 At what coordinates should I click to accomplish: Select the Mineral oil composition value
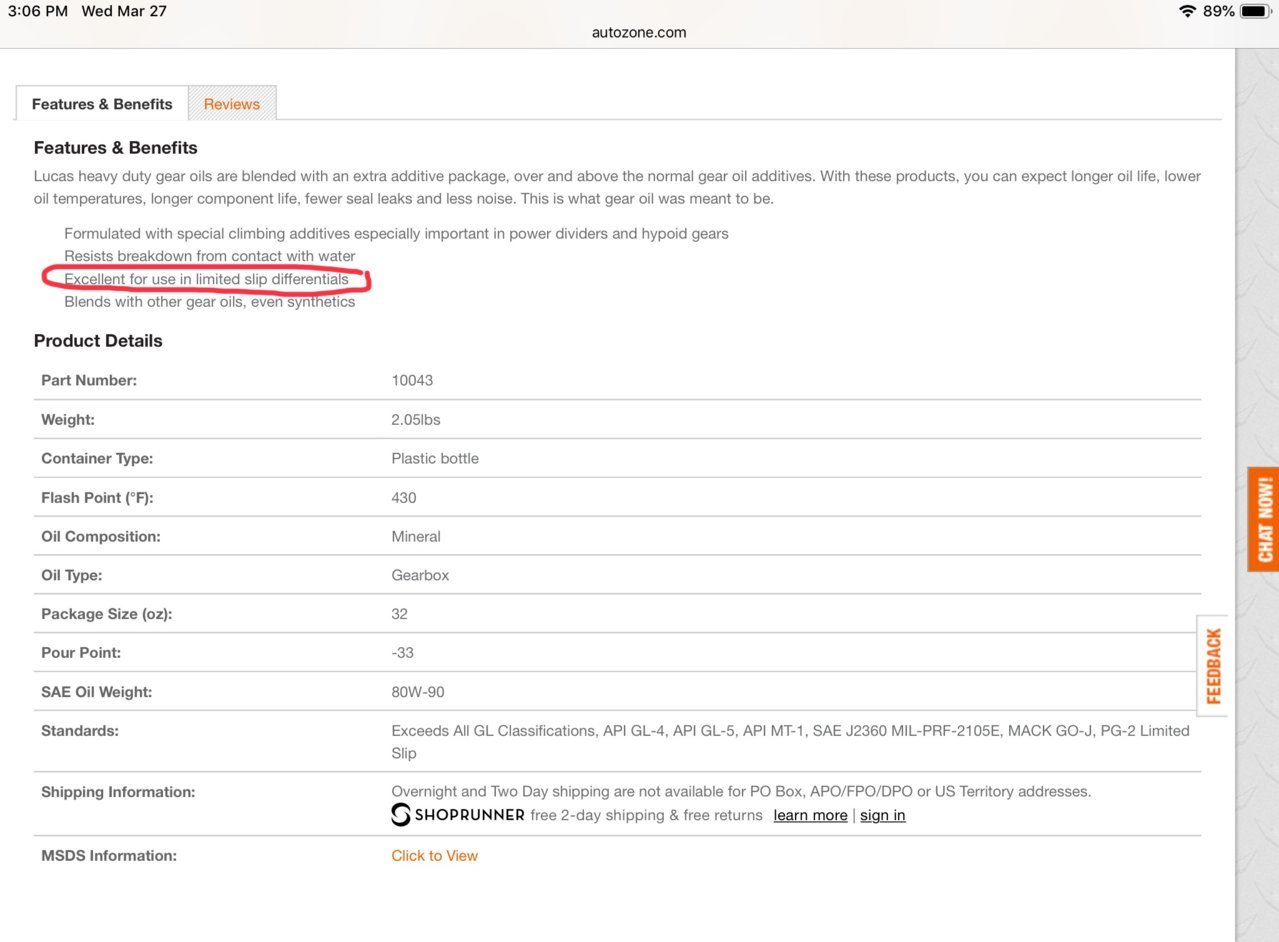(x=416, y=537)
